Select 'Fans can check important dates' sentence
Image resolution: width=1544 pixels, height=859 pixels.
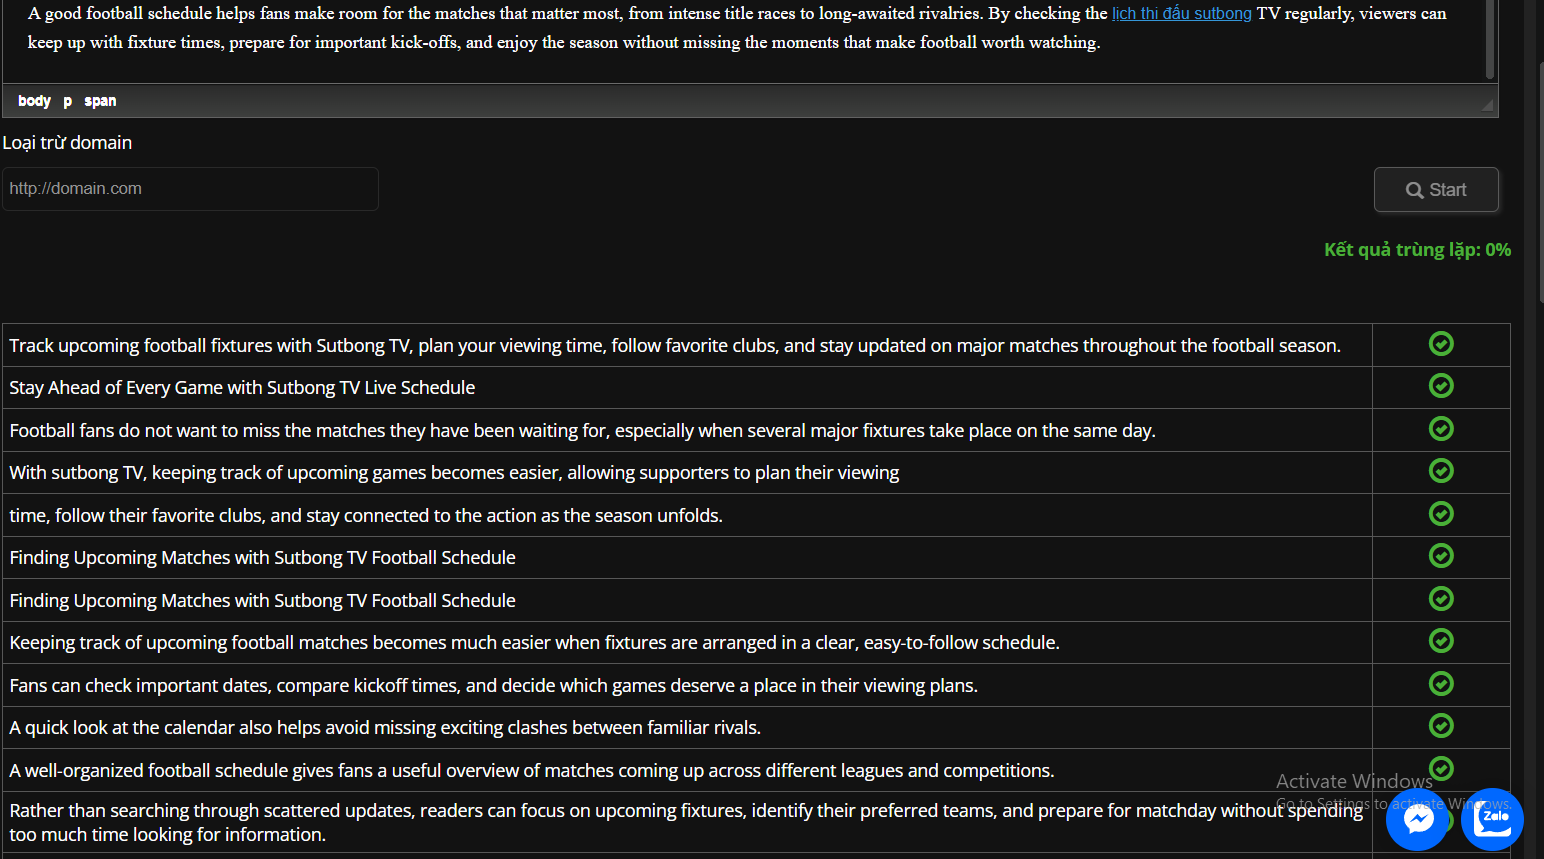pos(493,686)
